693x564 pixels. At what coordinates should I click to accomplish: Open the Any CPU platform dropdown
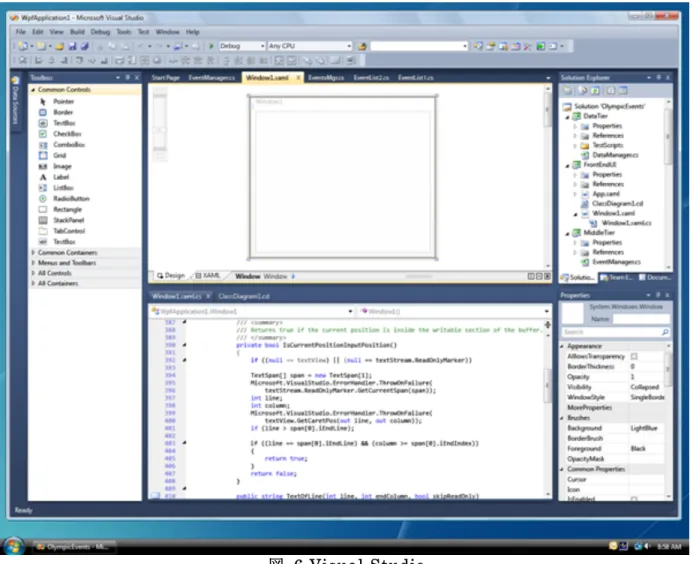pos(349,46)
